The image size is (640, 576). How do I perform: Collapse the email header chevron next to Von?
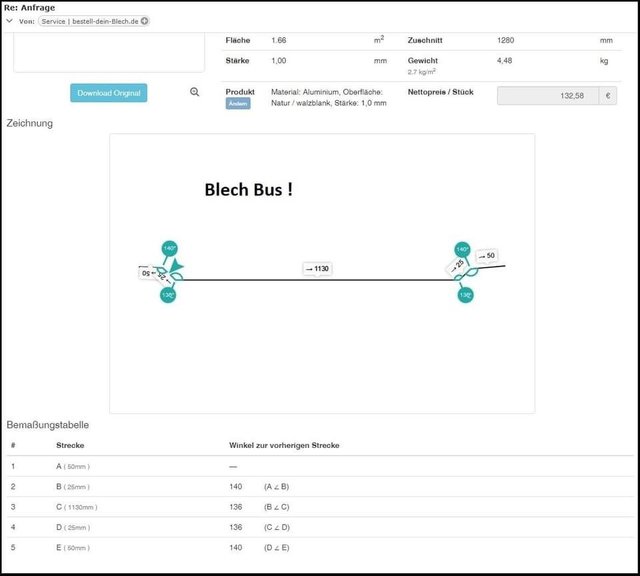(9, 21)
